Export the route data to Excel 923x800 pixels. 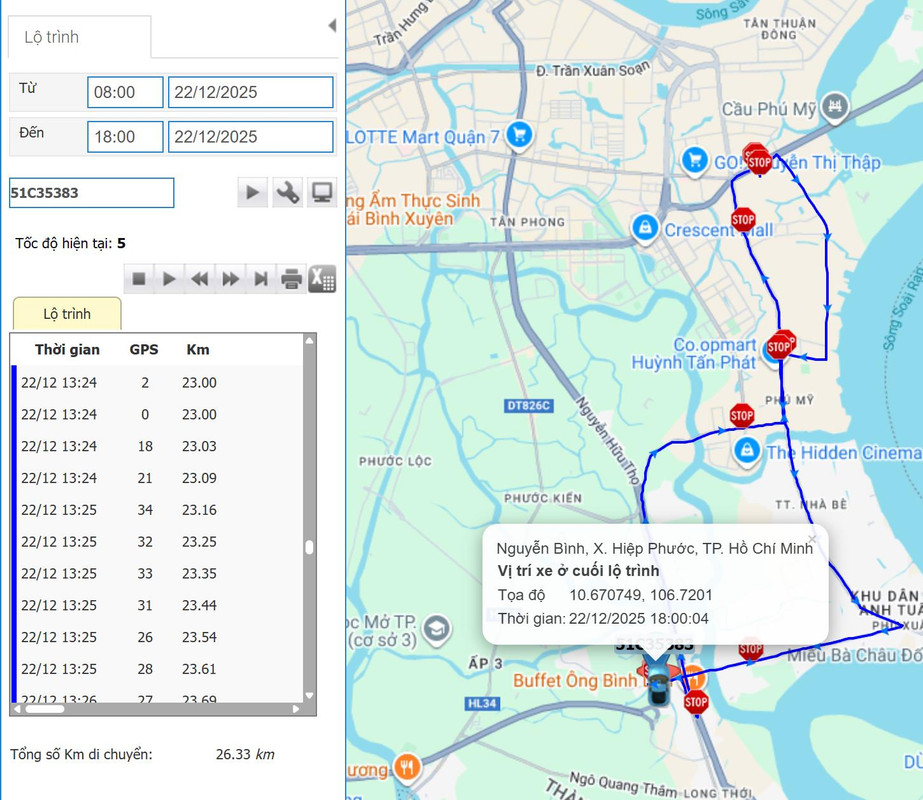322,278
